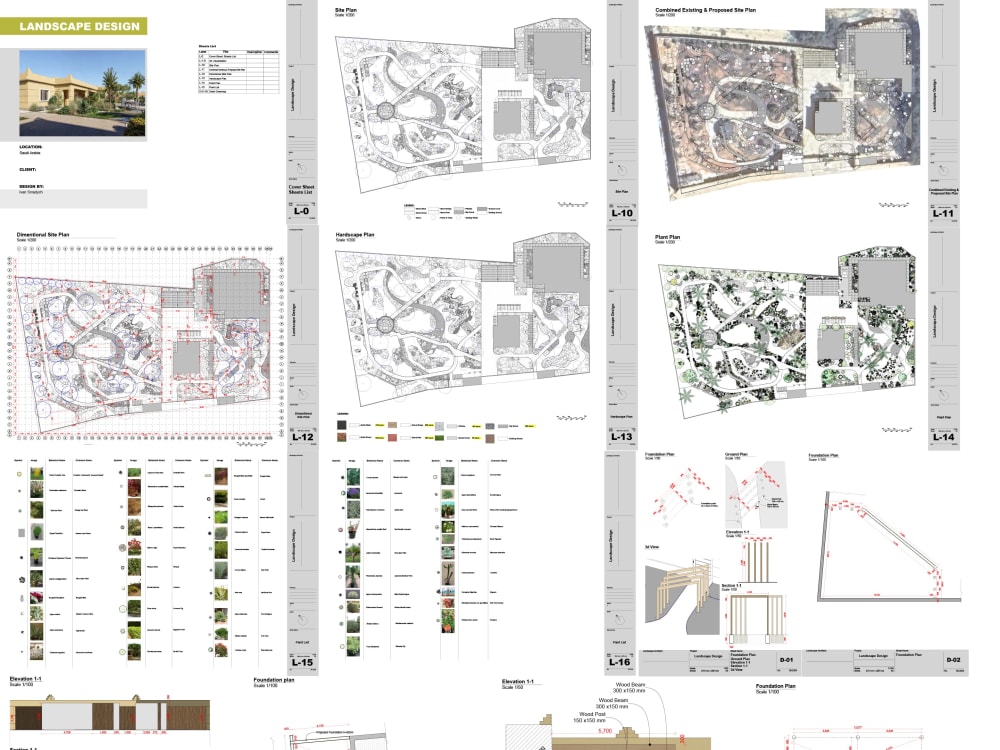The width and height of the screenshot is (1000, 750).
Task: Click the Ground Plan heading on sheet D-01
Action: tap(737, 455)
